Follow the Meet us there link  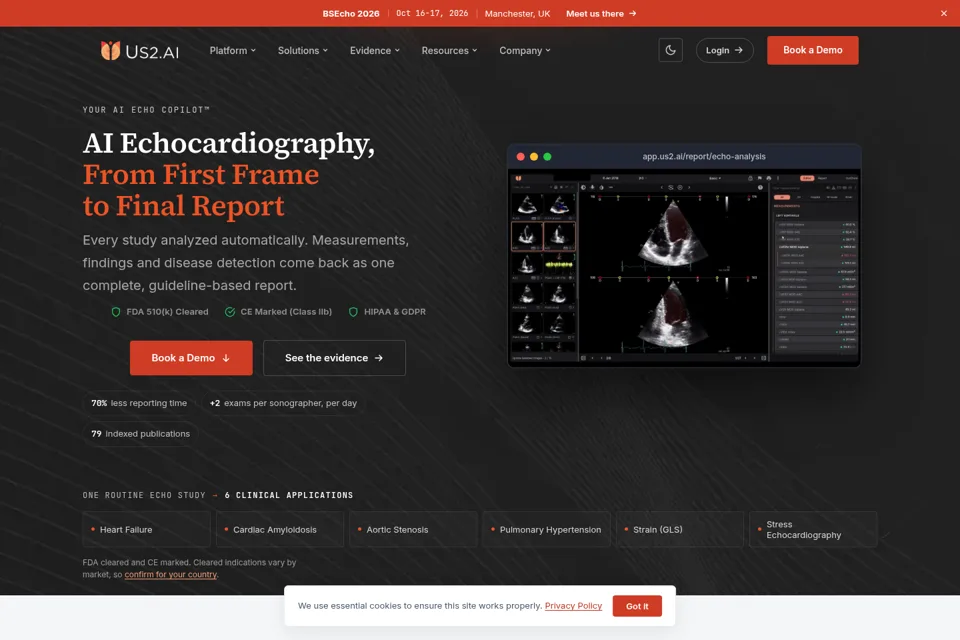601,13
